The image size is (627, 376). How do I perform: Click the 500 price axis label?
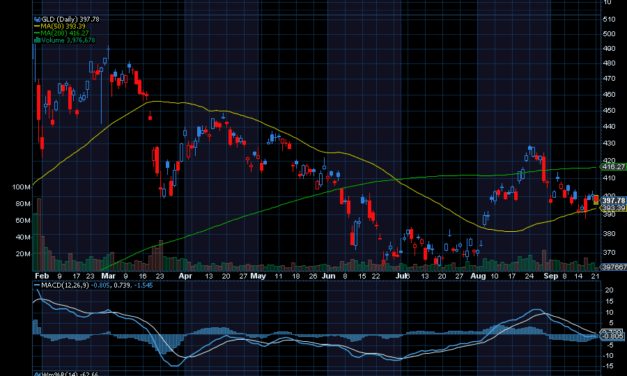click(609, 34)
